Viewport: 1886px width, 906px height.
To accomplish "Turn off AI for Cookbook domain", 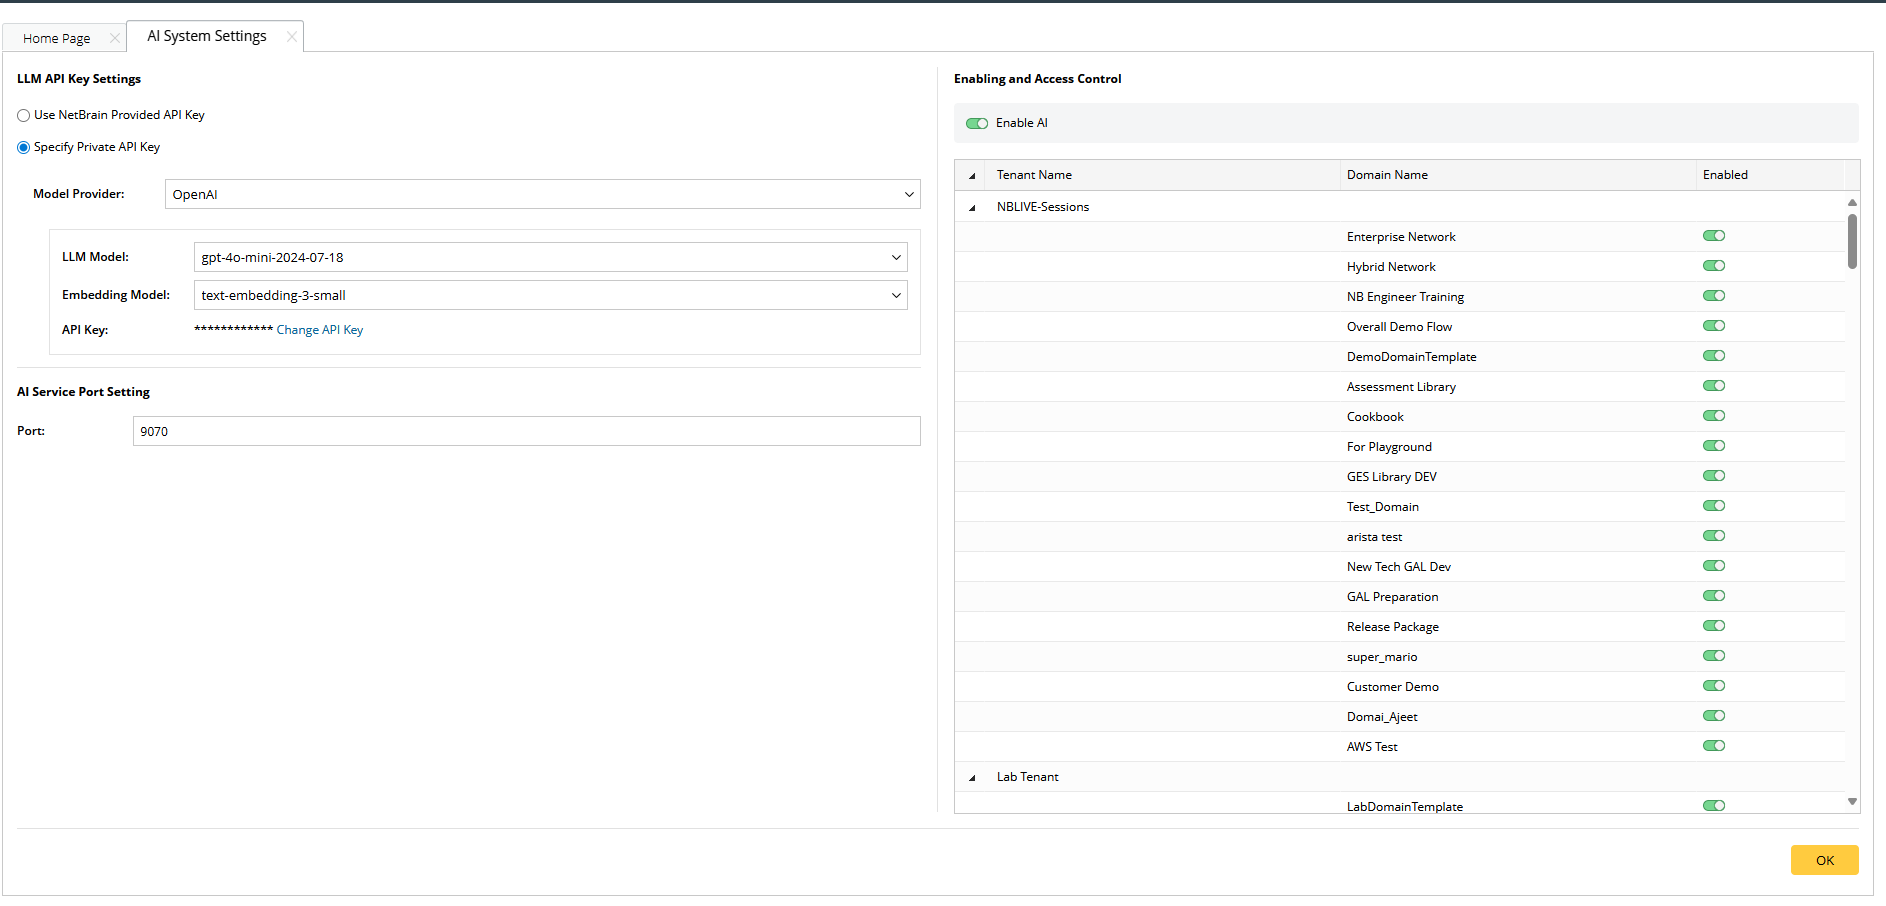I will click(x=1714, y=416).
